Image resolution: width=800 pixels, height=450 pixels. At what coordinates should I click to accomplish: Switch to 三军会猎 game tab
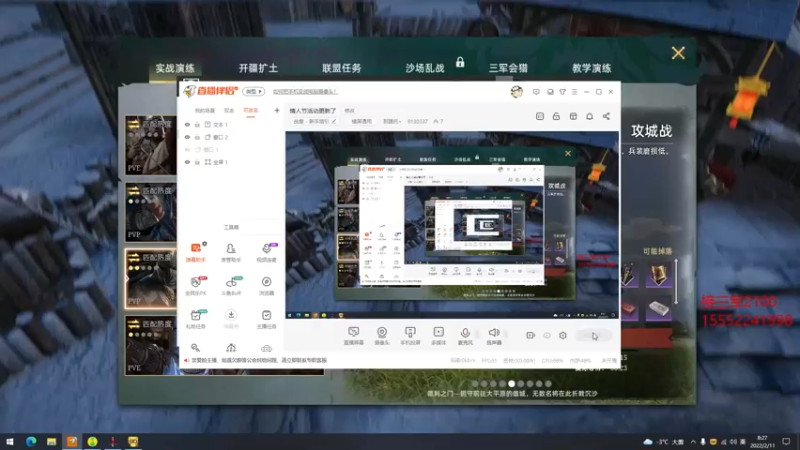508,68
